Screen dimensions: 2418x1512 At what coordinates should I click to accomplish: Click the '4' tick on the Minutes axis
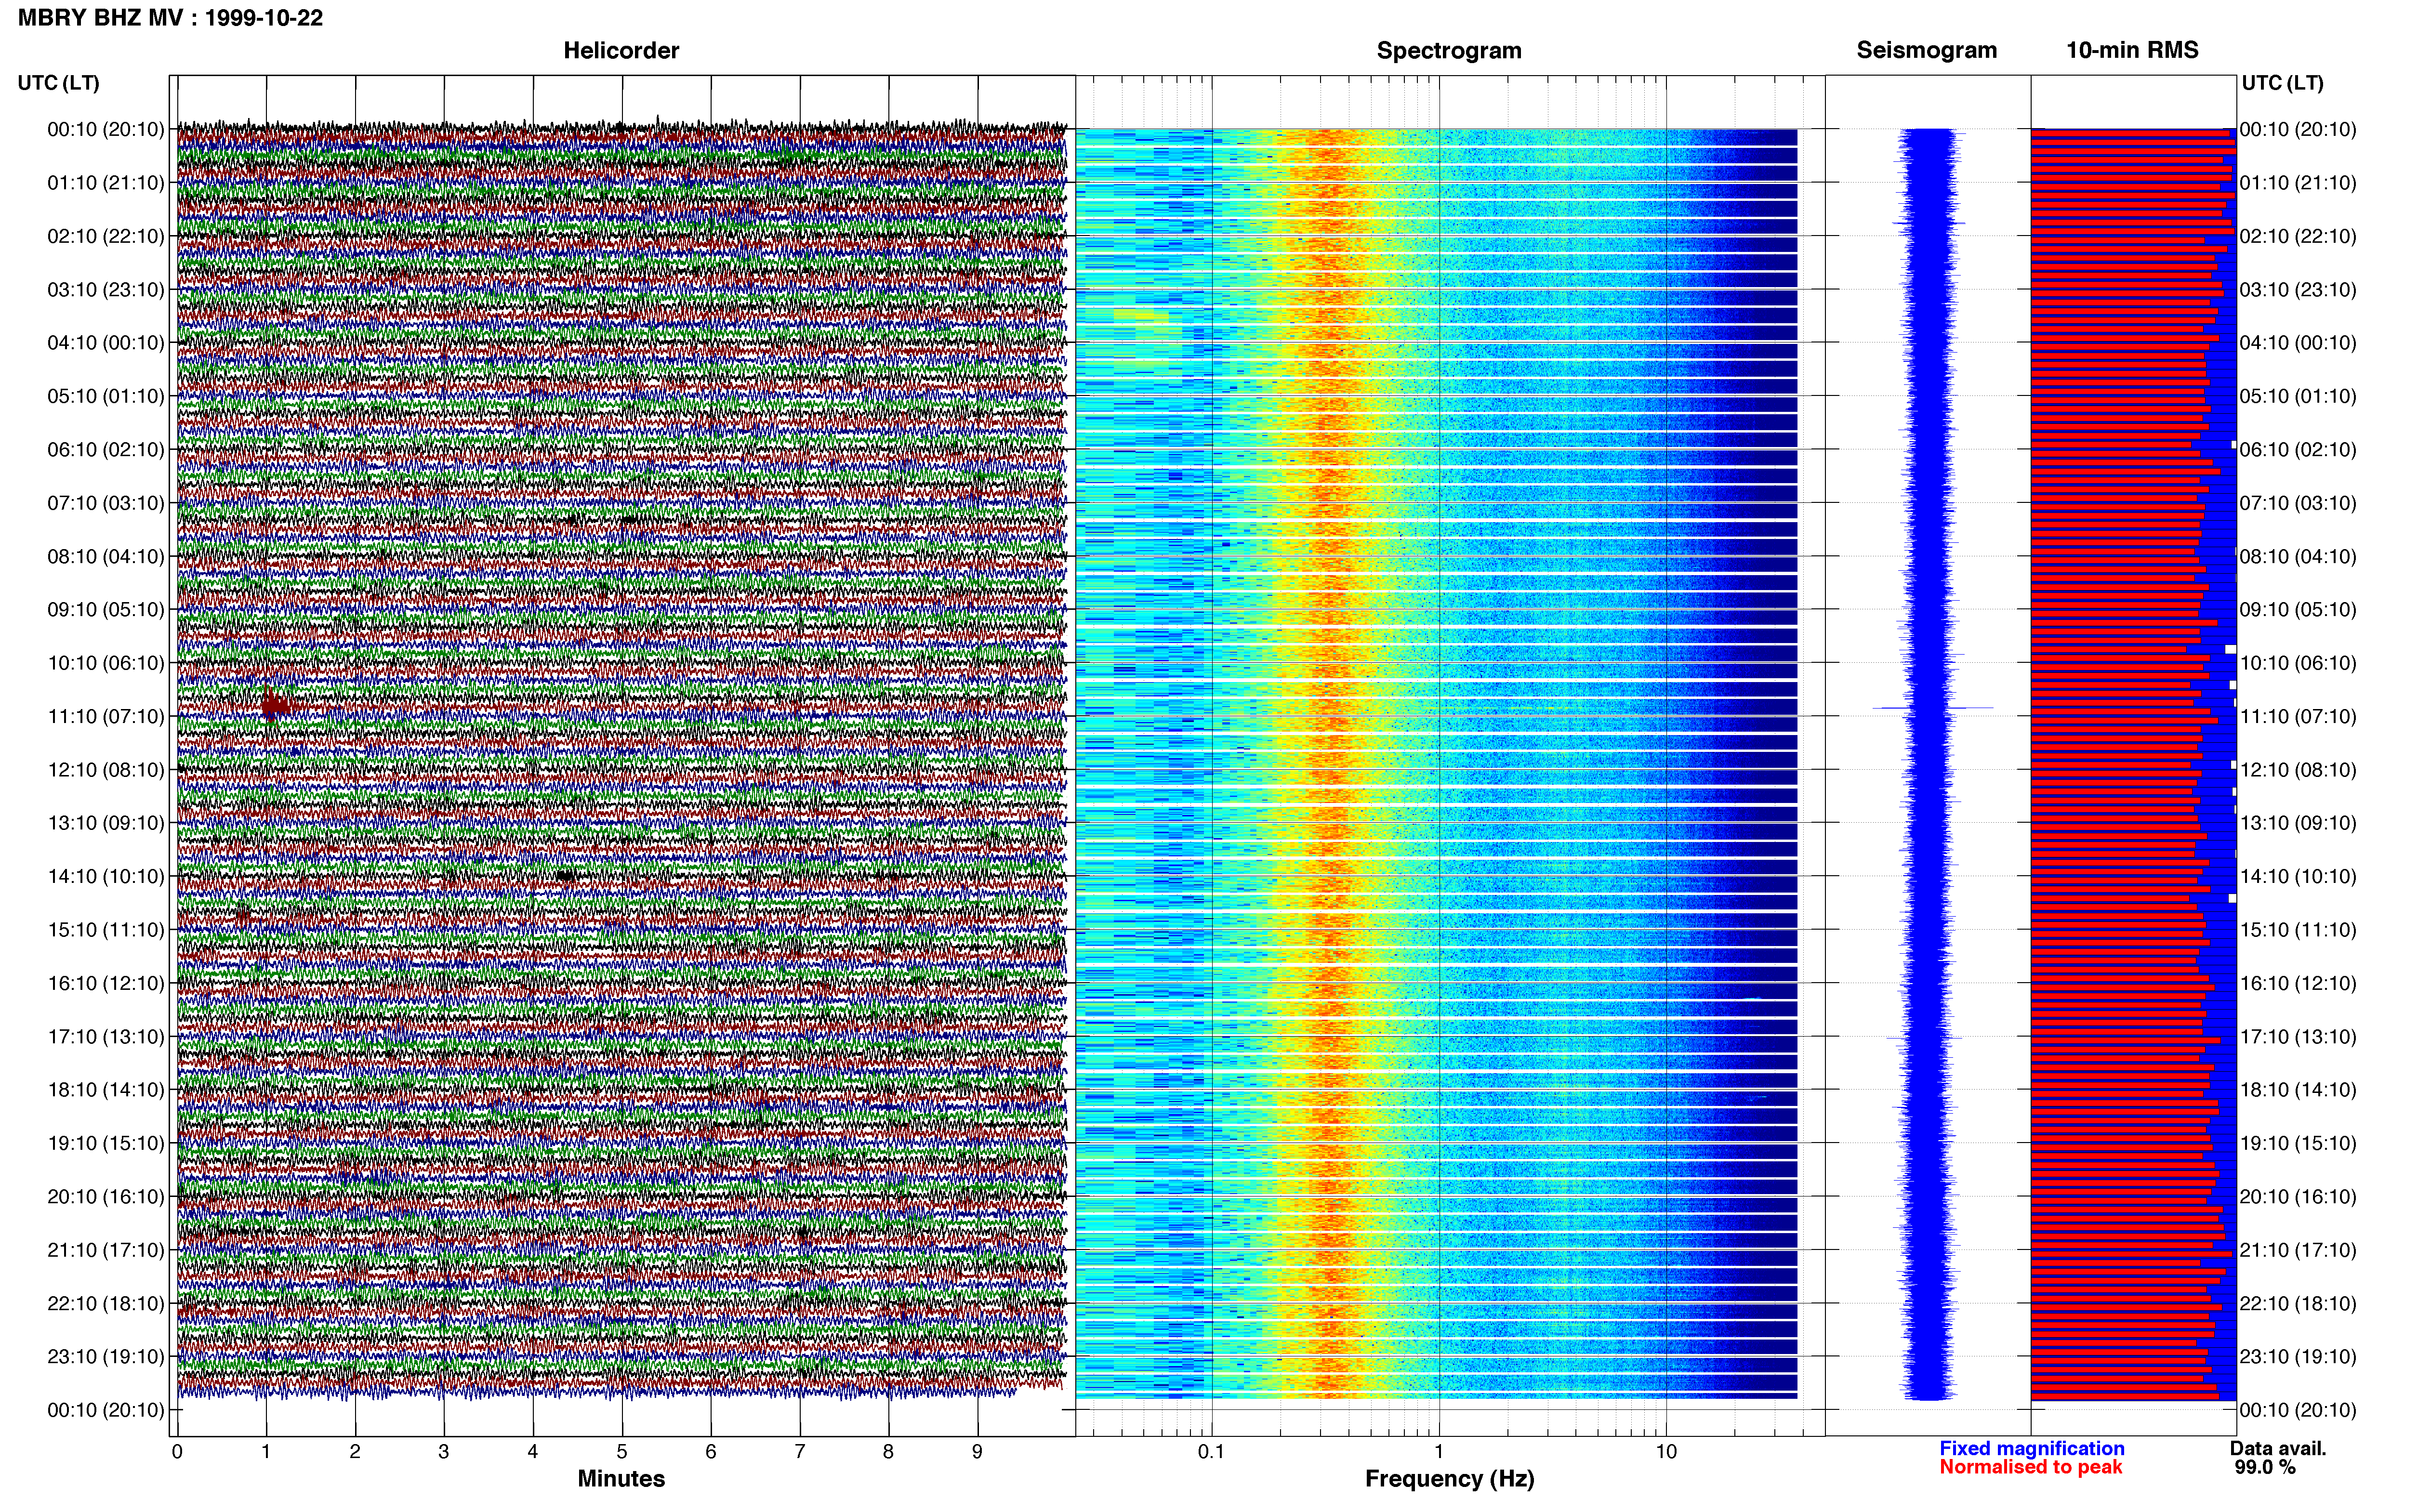pyautogui.click(x=533, y=1451)
